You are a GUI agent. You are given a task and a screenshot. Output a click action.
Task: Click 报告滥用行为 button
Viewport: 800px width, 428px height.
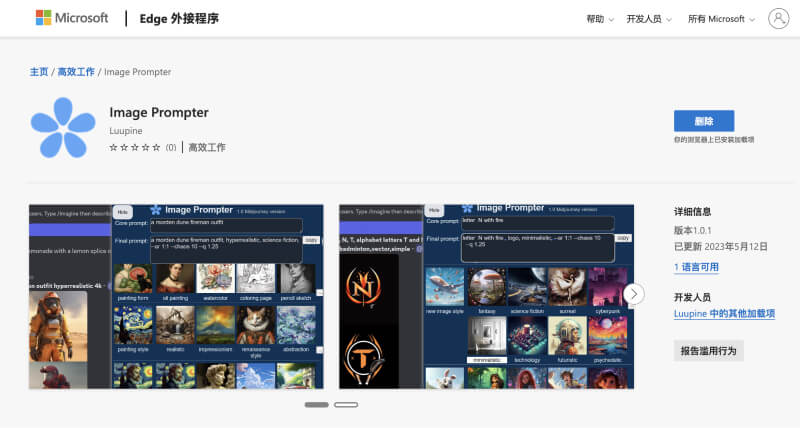coord(708,350)
